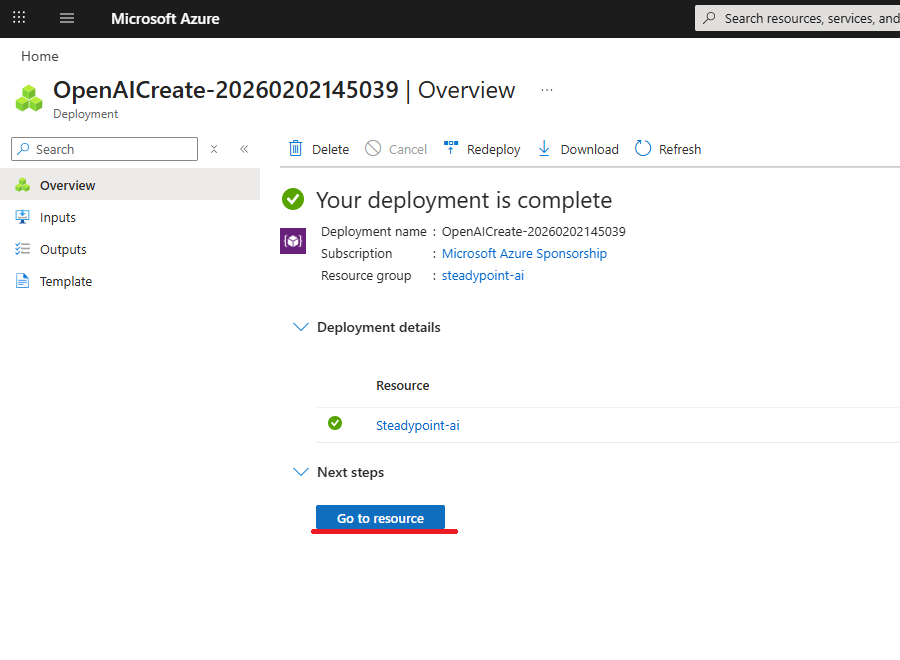Open the steadypoint-ai resource group link
The height and width of the screenshot is (660, 900).
pyautogui.click(x=482, y=275)
